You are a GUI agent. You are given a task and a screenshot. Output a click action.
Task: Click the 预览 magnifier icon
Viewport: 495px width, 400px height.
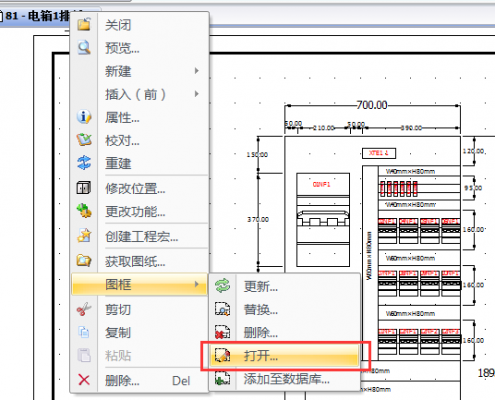[84, 47]
